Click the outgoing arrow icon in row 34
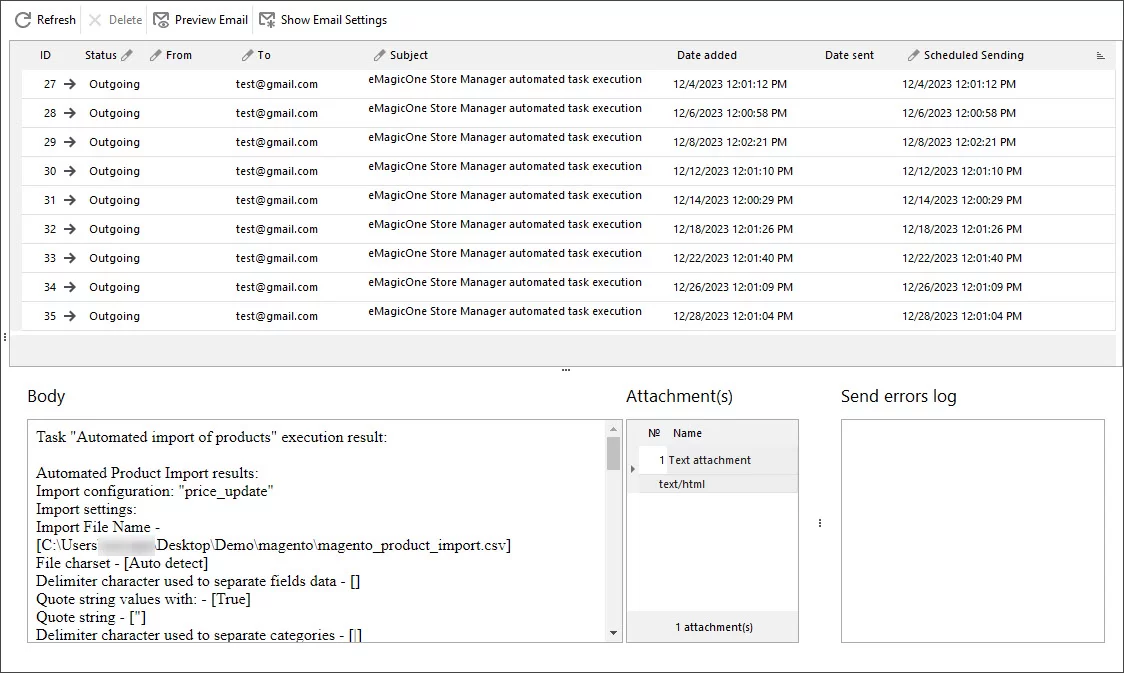 70,287
